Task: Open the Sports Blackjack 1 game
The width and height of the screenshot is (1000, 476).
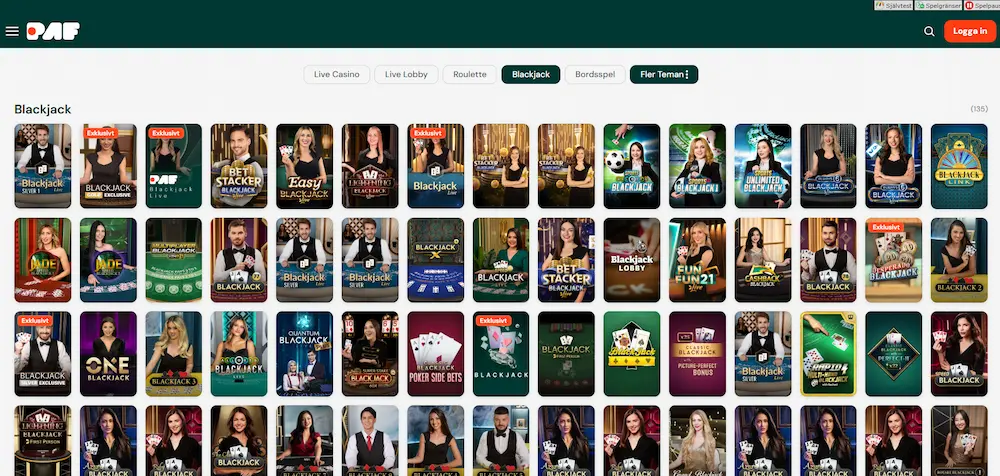Action: coord(697,166)
